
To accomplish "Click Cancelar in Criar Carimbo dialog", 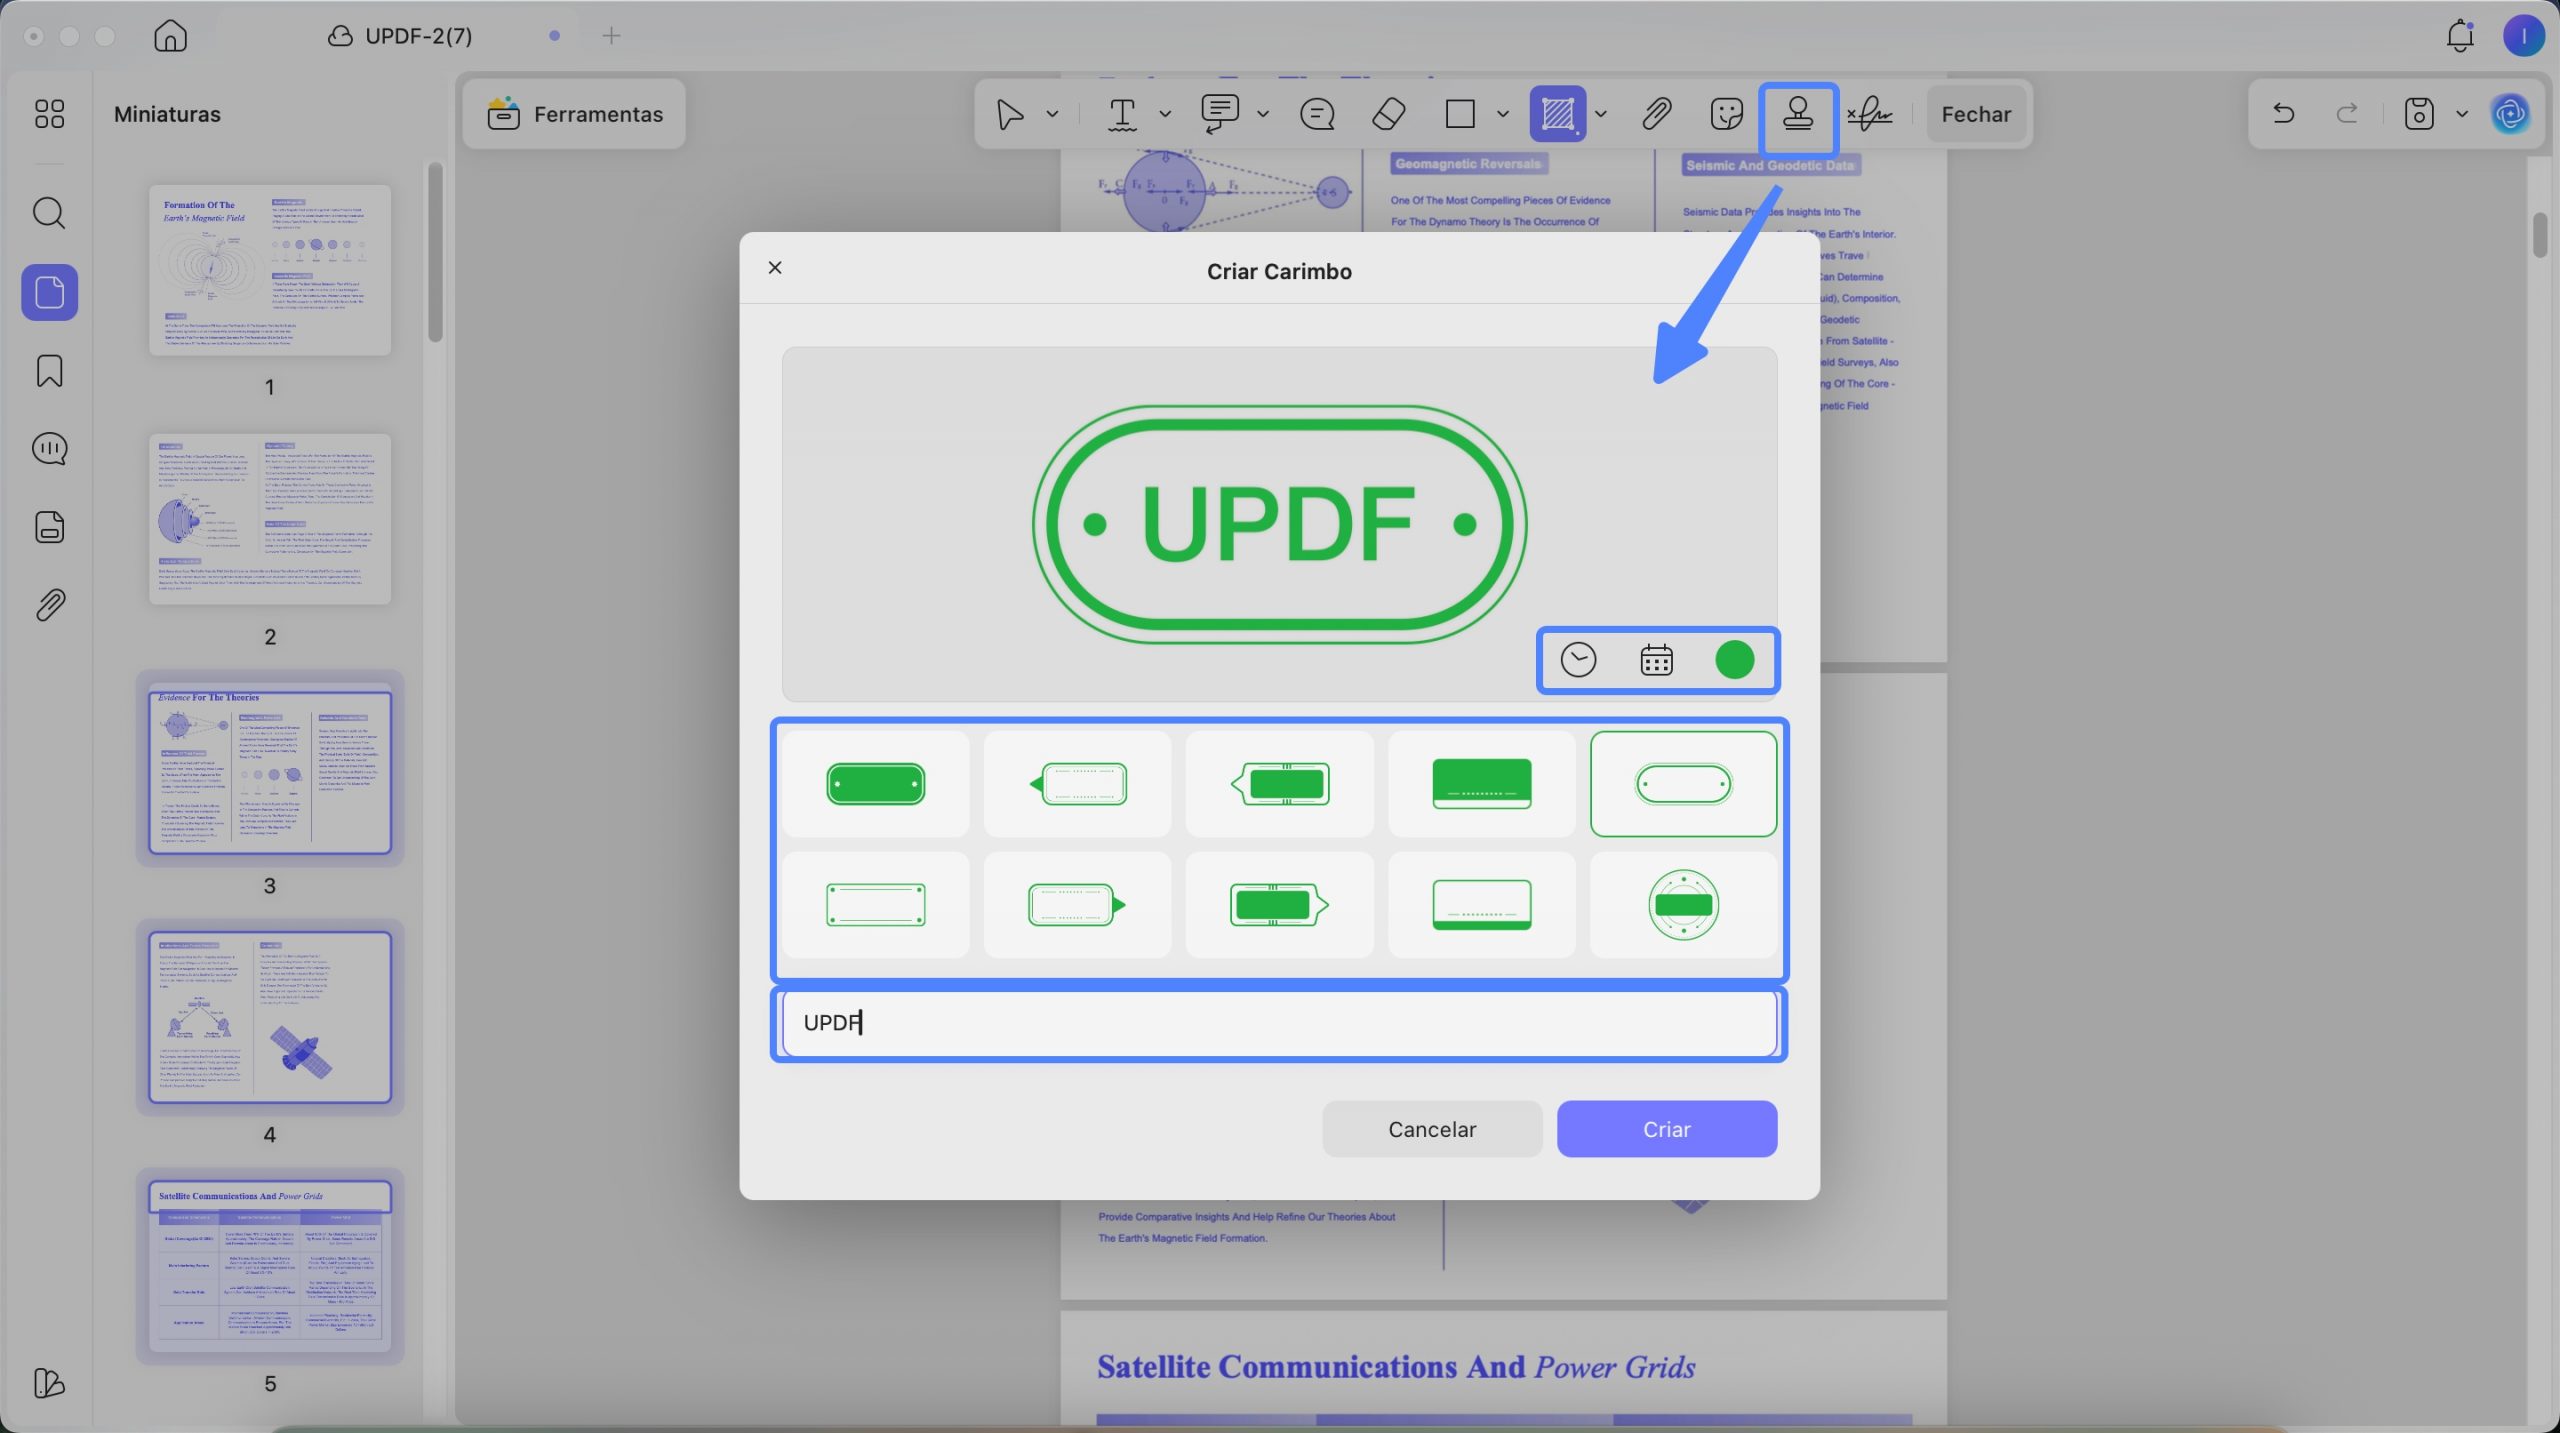I will (x=1432, y=1129).
